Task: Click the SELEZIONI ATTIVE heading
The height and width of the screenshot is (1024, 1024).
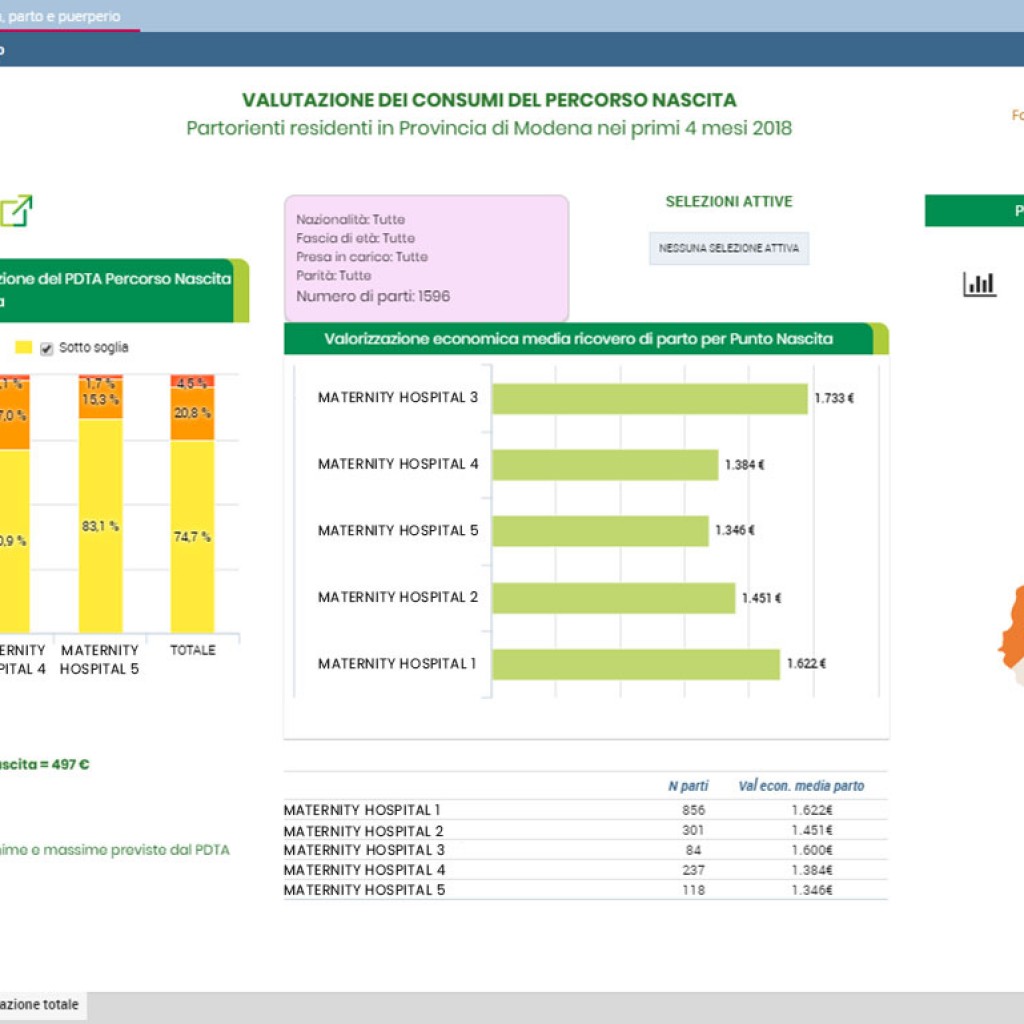Action: click(729, 202)
